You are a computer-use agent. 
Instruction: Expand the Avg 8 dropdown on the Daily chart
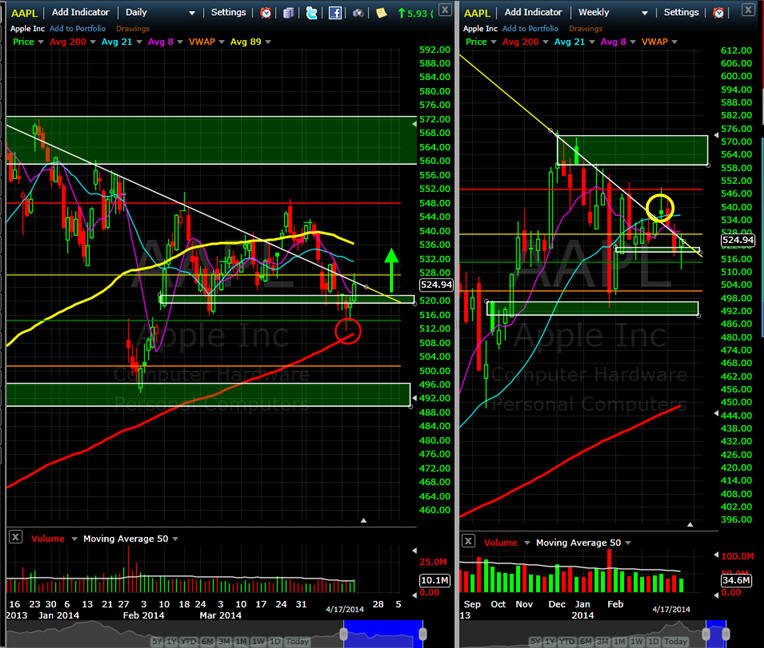click(x=180, y=42)
